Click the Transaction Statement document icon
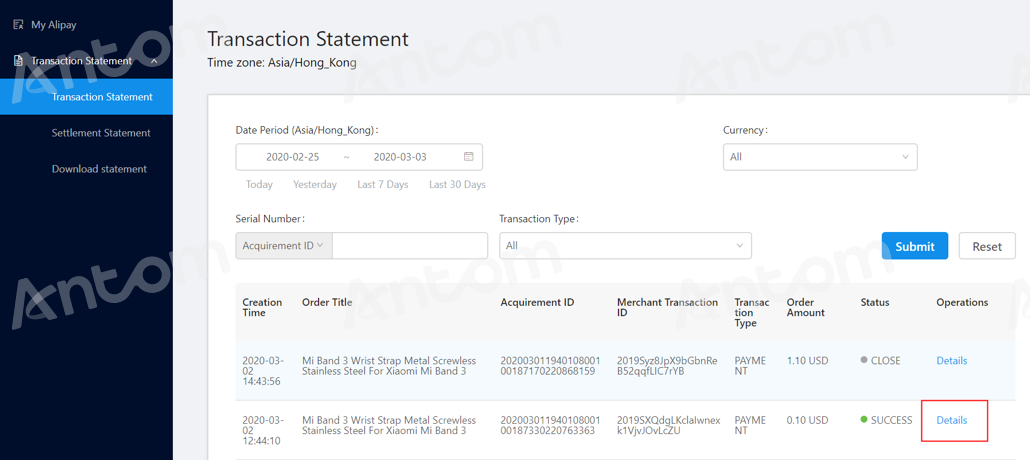Screen dimensions: 1030x460 point(18,61)
